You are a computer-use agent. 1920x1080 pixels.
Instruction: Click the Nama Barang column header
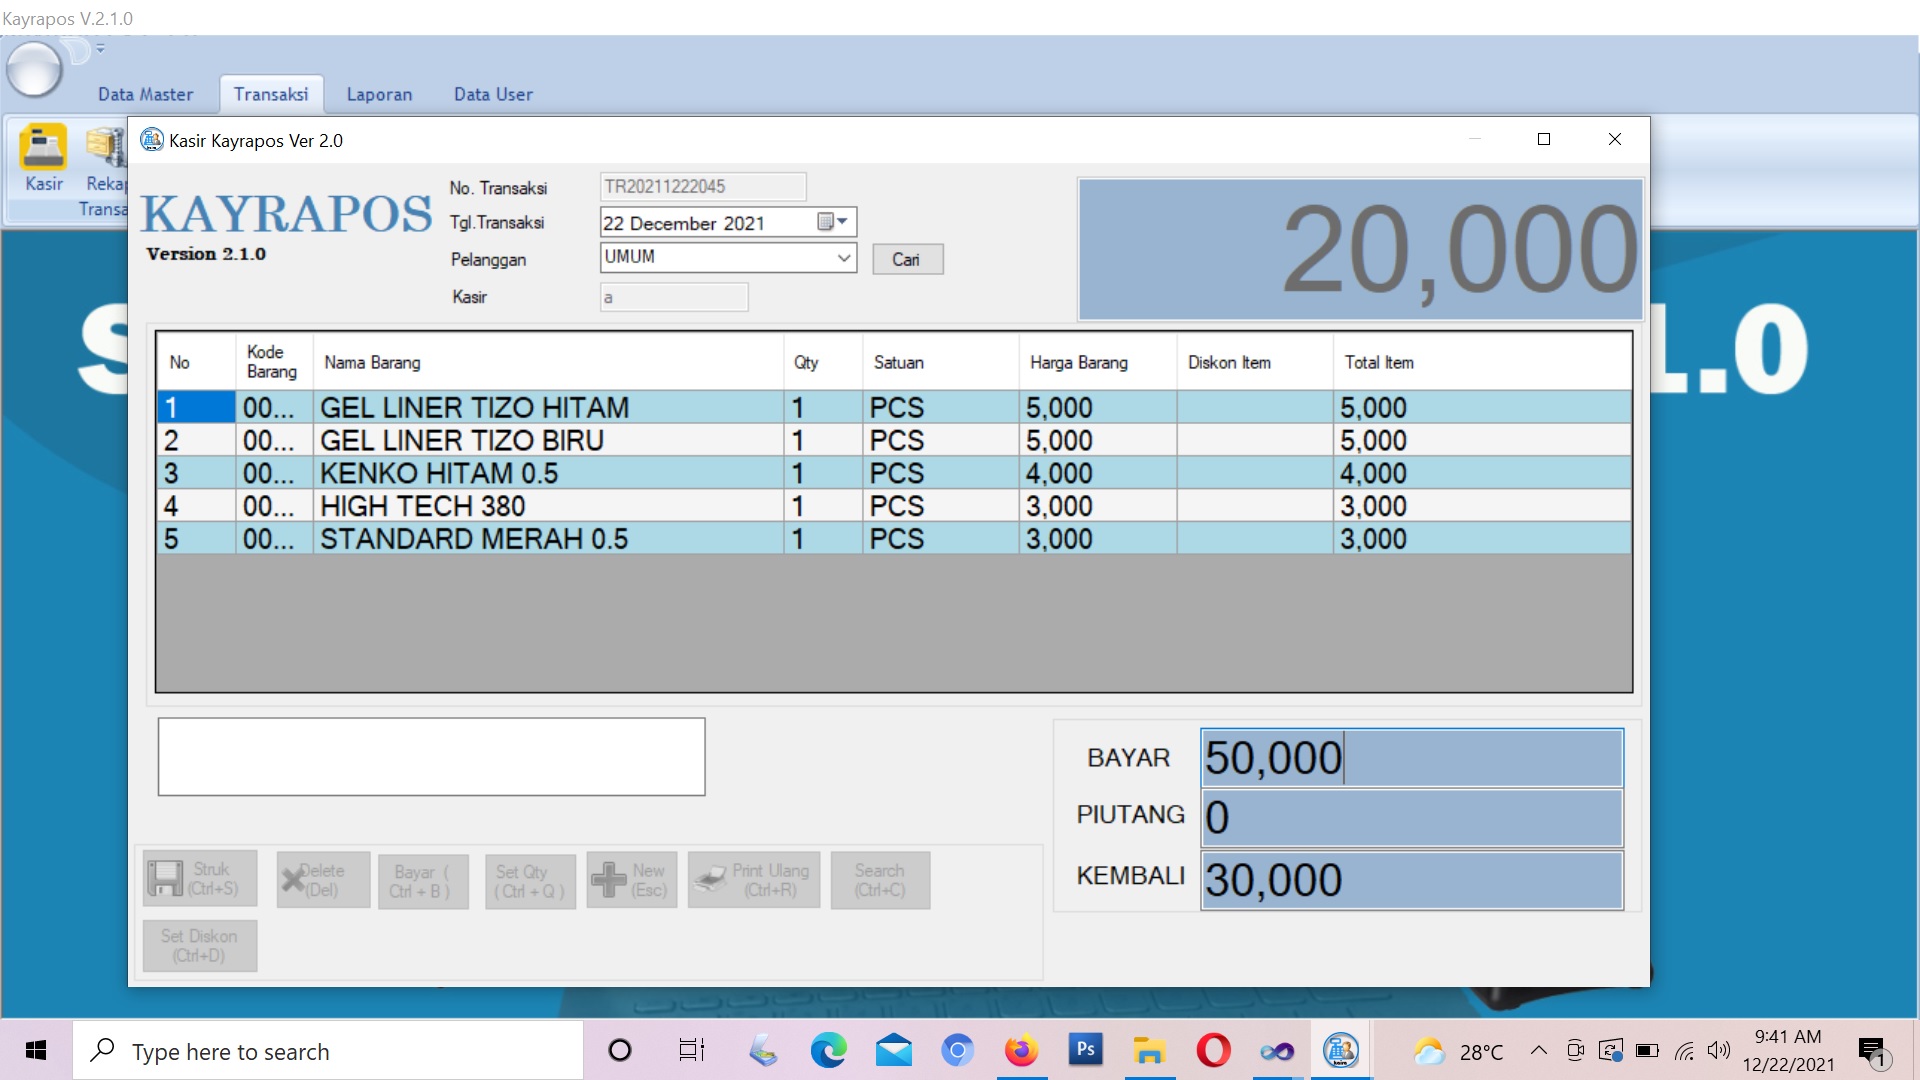point(548,362)
